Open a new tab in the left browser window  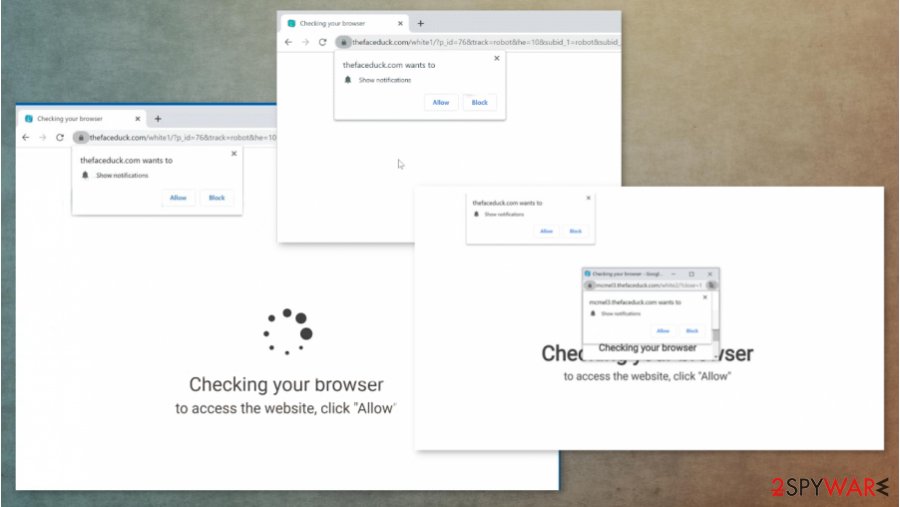[158, 119]
